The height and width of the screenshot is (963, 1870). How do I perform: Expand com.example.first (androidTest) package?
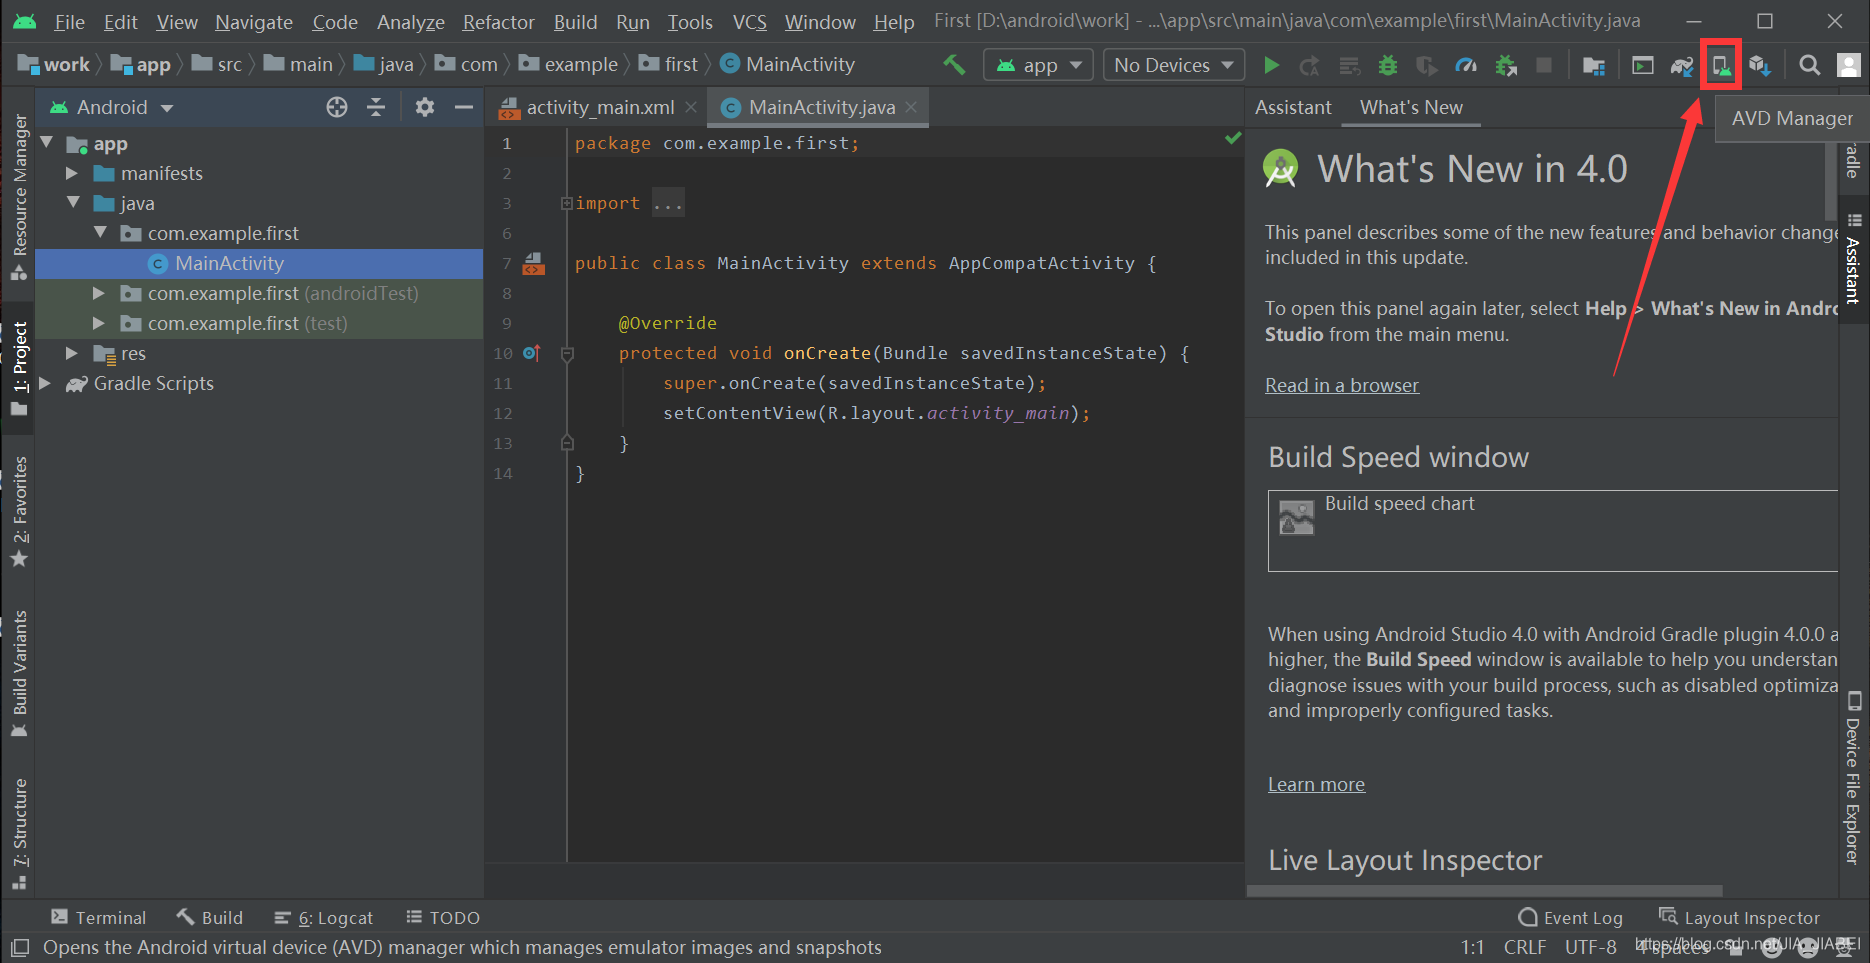[99, 293]
